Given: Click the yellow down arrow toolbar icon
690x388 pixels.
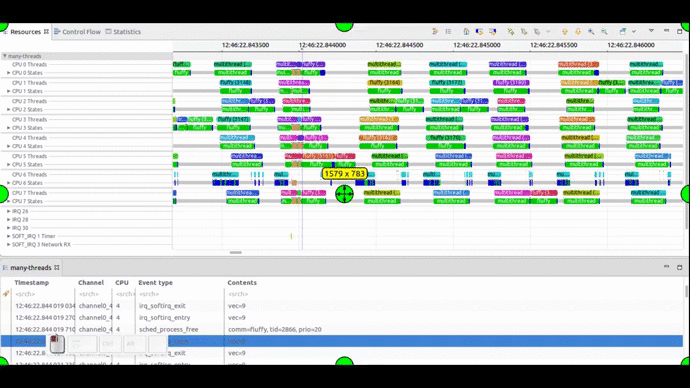Looking at the screenshot, I should pos(578,31).
